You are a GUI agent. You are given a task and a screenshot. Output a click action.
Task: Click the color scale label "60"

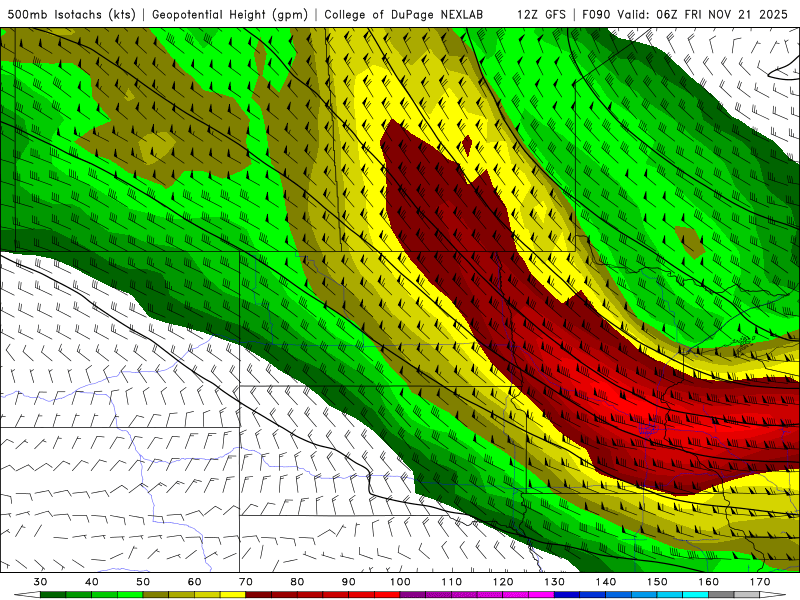click(194, 582)
